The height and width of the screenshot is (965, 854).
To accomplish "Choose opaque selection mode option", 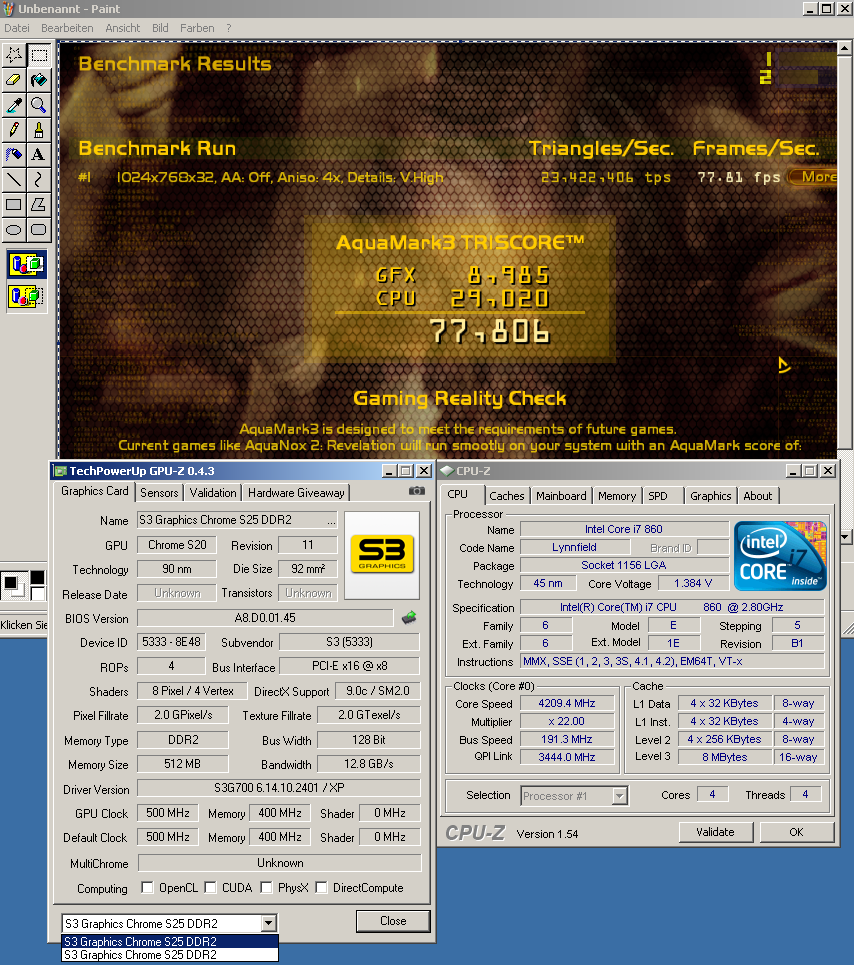I will pyautogui.click(x=26, y=265).
